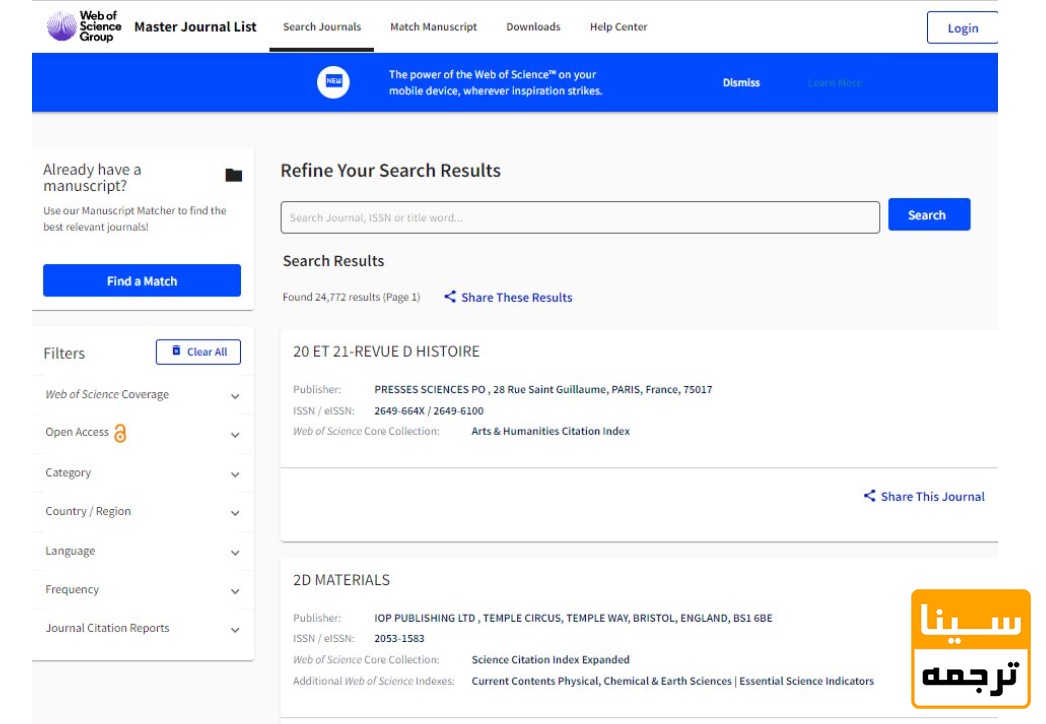Viewport: 1046px width, 724px height.
Task: Open the Country / Region filter
Action: pyautogui.click(x=235, y=513)
